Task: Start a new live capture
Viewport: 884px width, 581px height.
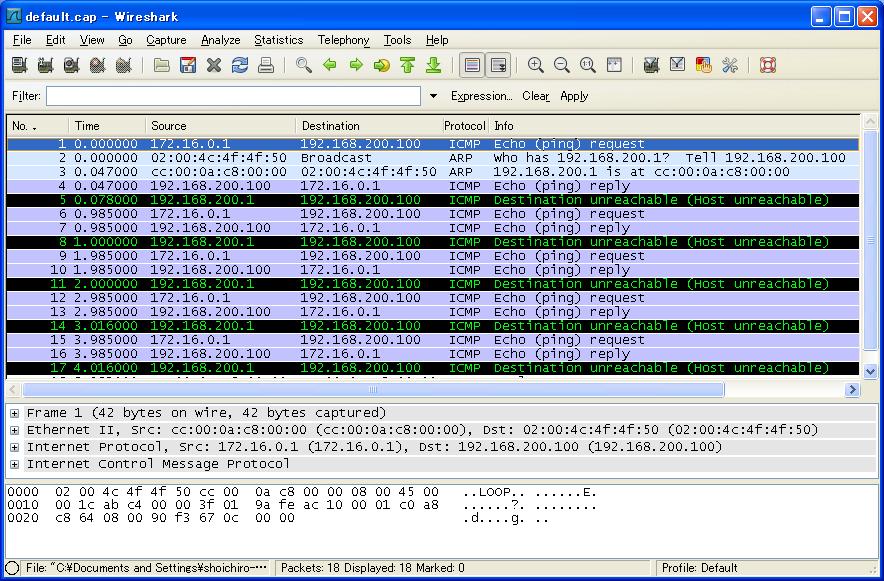Action: pos(72,65)
